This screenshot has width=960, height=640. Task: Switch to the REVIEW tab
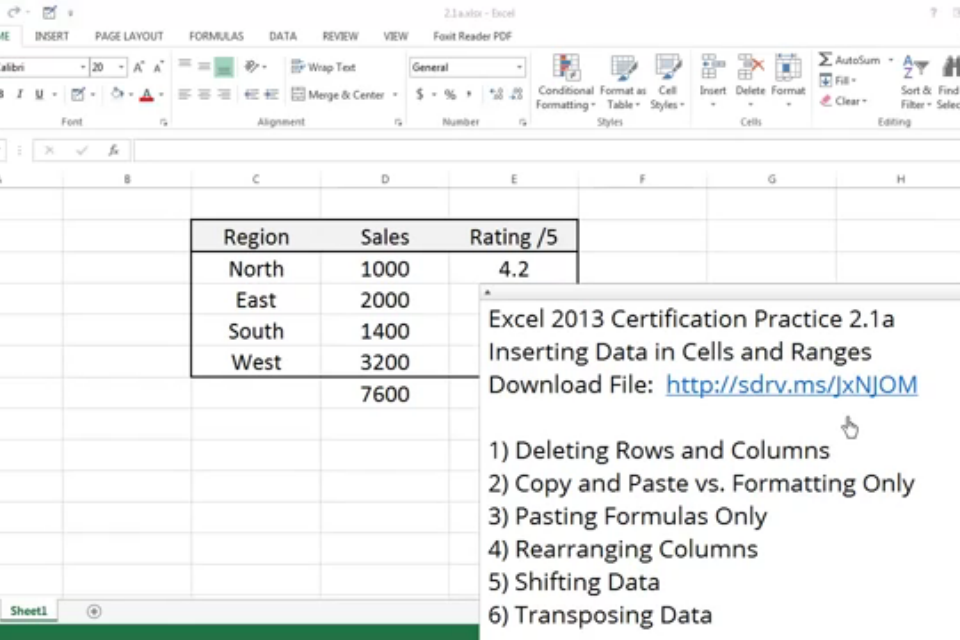click(340, 36)
